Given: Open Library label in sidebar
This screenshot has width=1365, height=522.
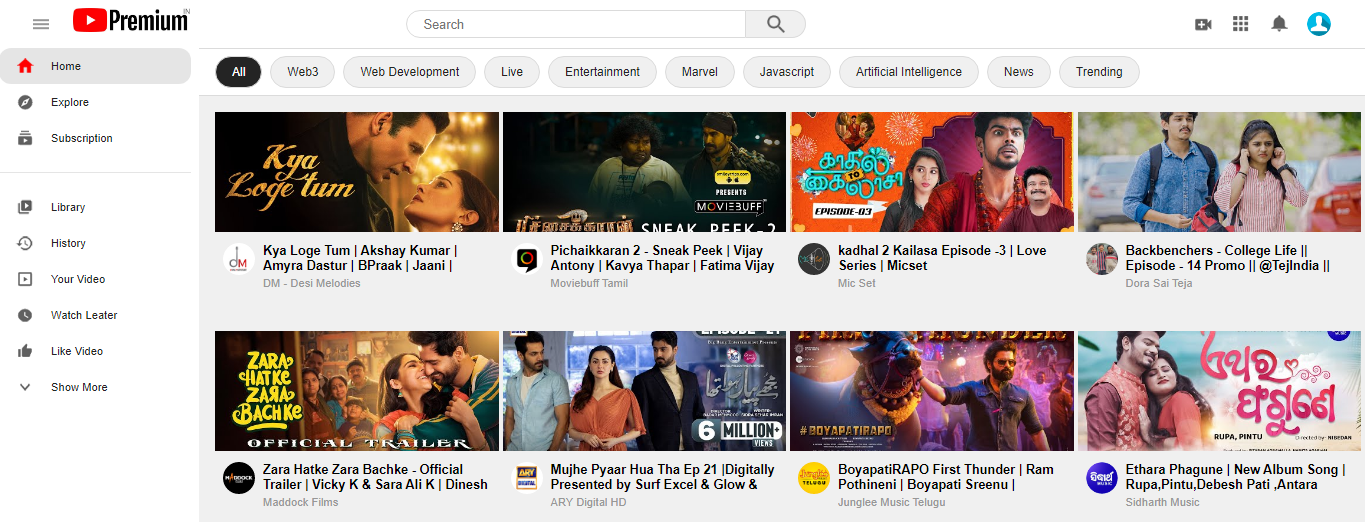Looking at the screenshot, I should (x=68, y=207).
